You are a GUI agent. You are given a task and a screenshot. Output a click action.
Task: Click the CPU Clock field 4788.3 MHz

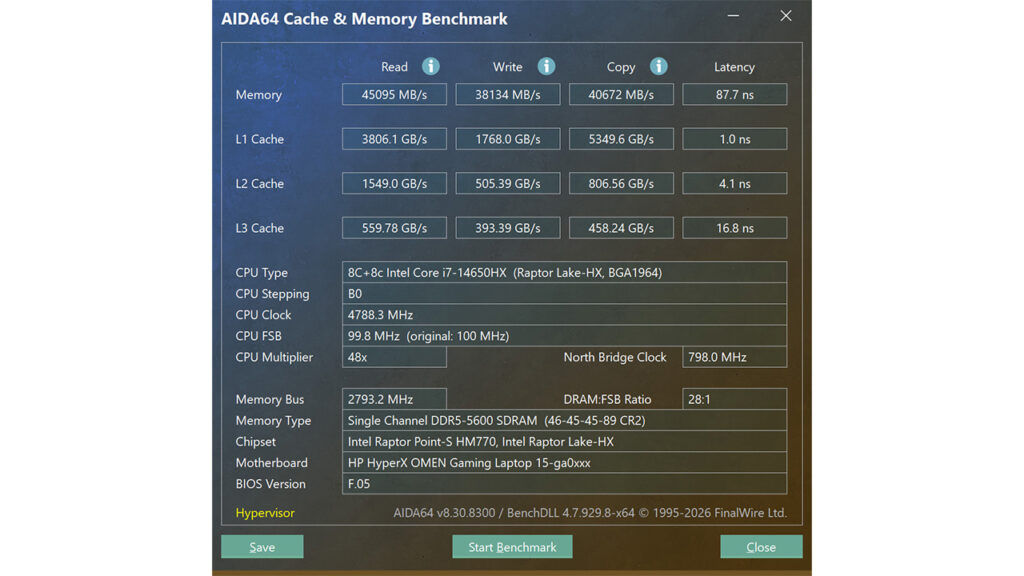[x=564, y=314]
